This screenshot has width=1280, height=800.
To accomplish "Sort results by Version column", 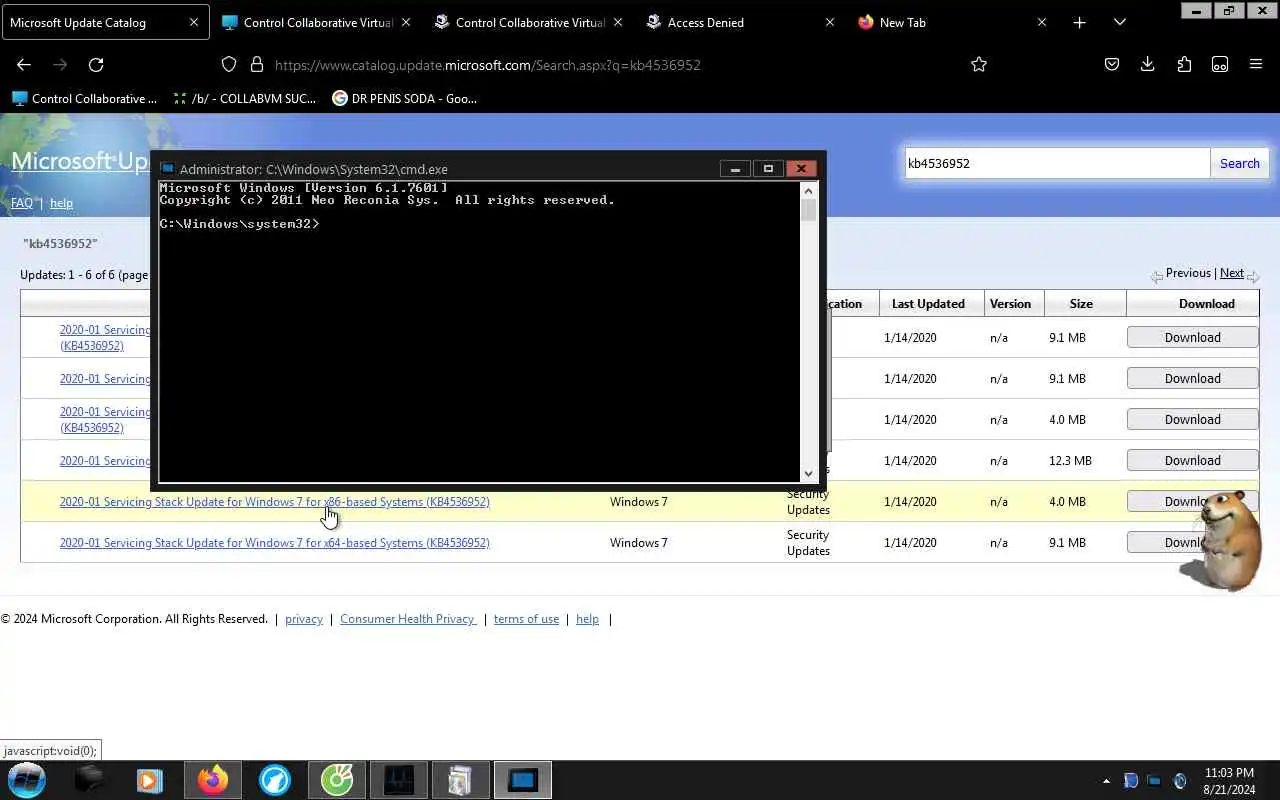I will pos(1010,303).
